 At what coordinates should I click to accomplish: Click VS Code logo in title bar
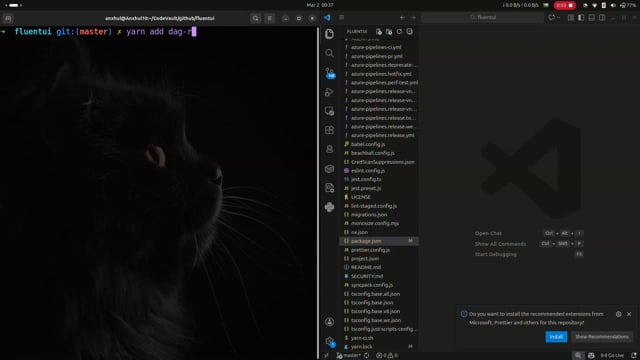point(327,18)
